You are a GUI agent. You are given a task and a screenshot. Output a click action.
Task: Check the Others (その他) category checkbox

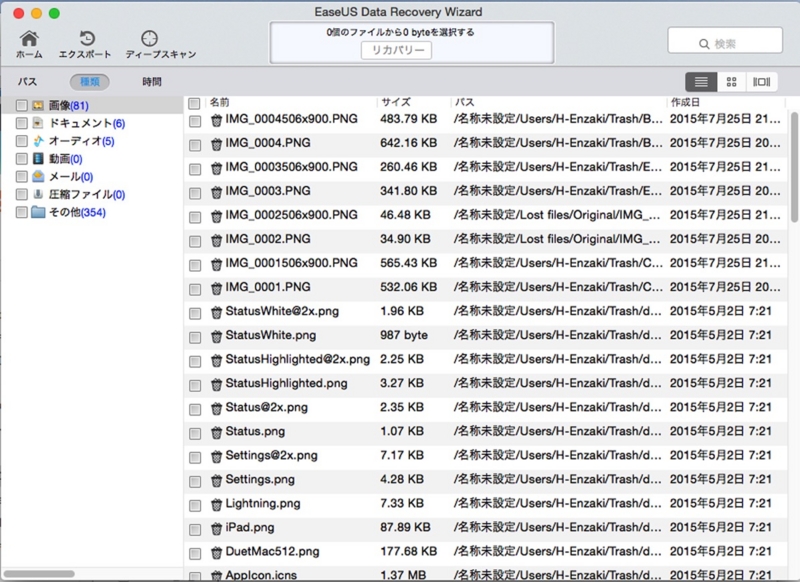pos(21,212)
